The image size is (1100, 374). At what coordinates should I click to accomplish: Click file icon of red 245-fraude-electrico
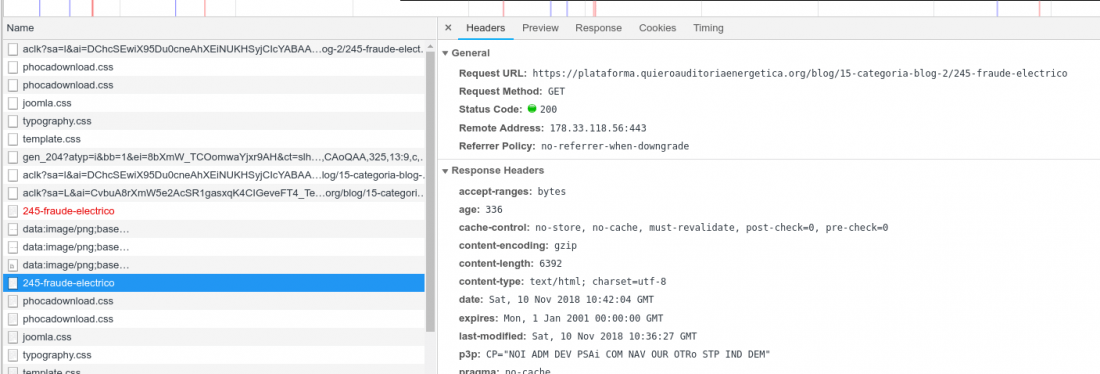tap(13, 211)
